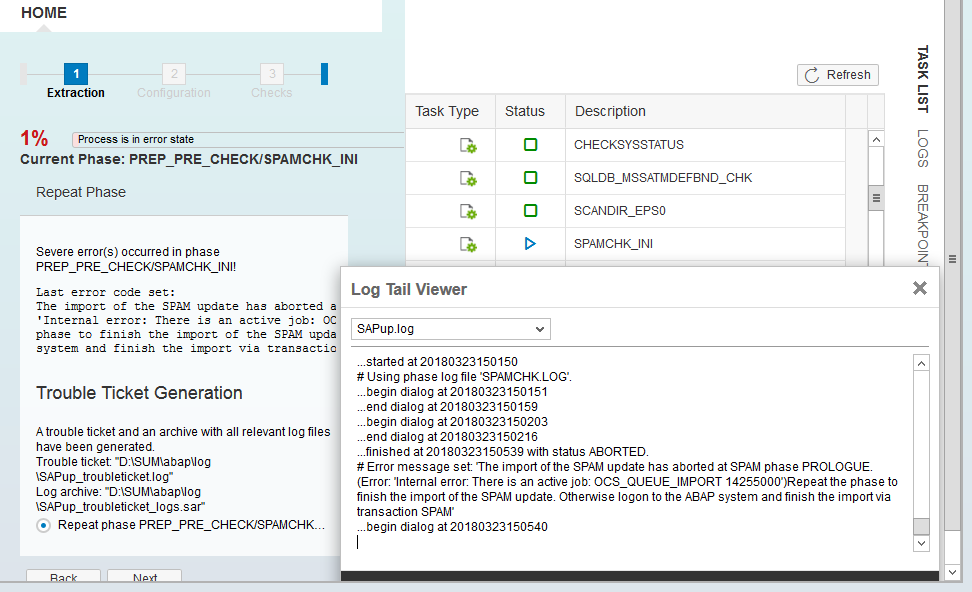Select the Configuration step in the phase stepper
This screenshot has width=972, height=592.
173,73
